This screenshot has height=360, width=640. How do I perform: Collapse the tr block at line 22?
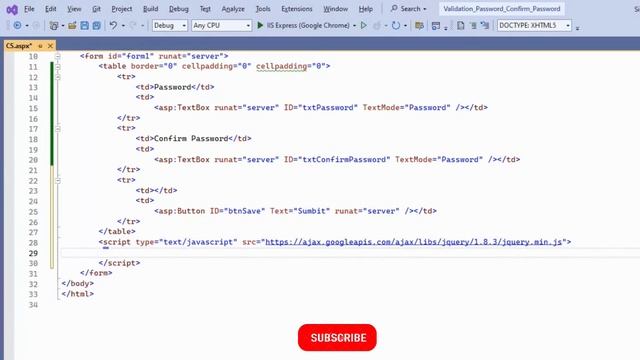[58, 180]
